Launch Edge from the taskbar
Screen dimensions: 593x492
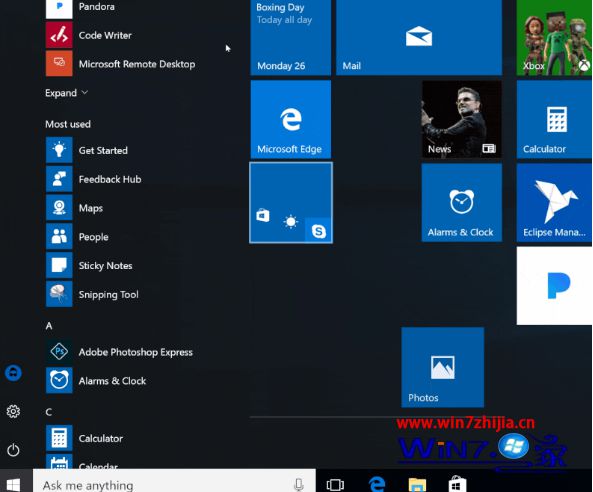tap(377, 484)
